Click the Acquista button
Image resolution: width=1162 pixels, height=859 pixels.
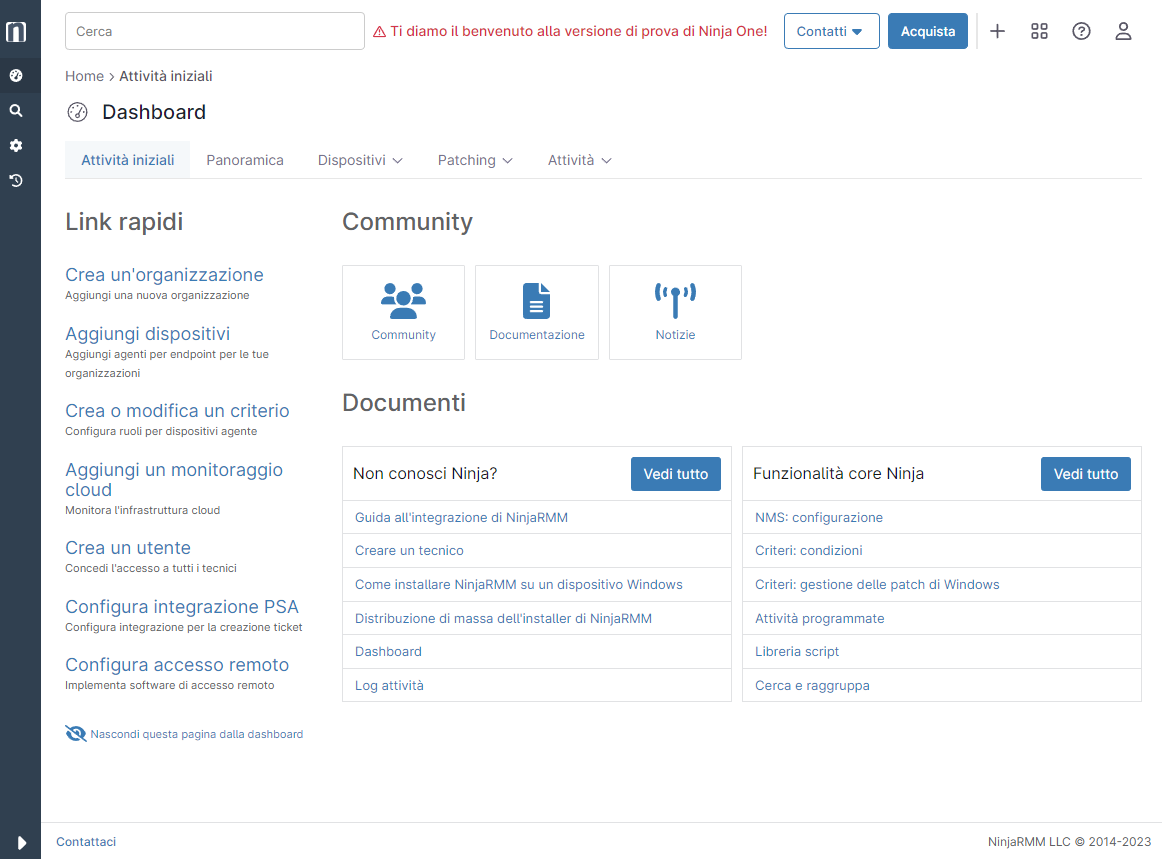(928, 31)
